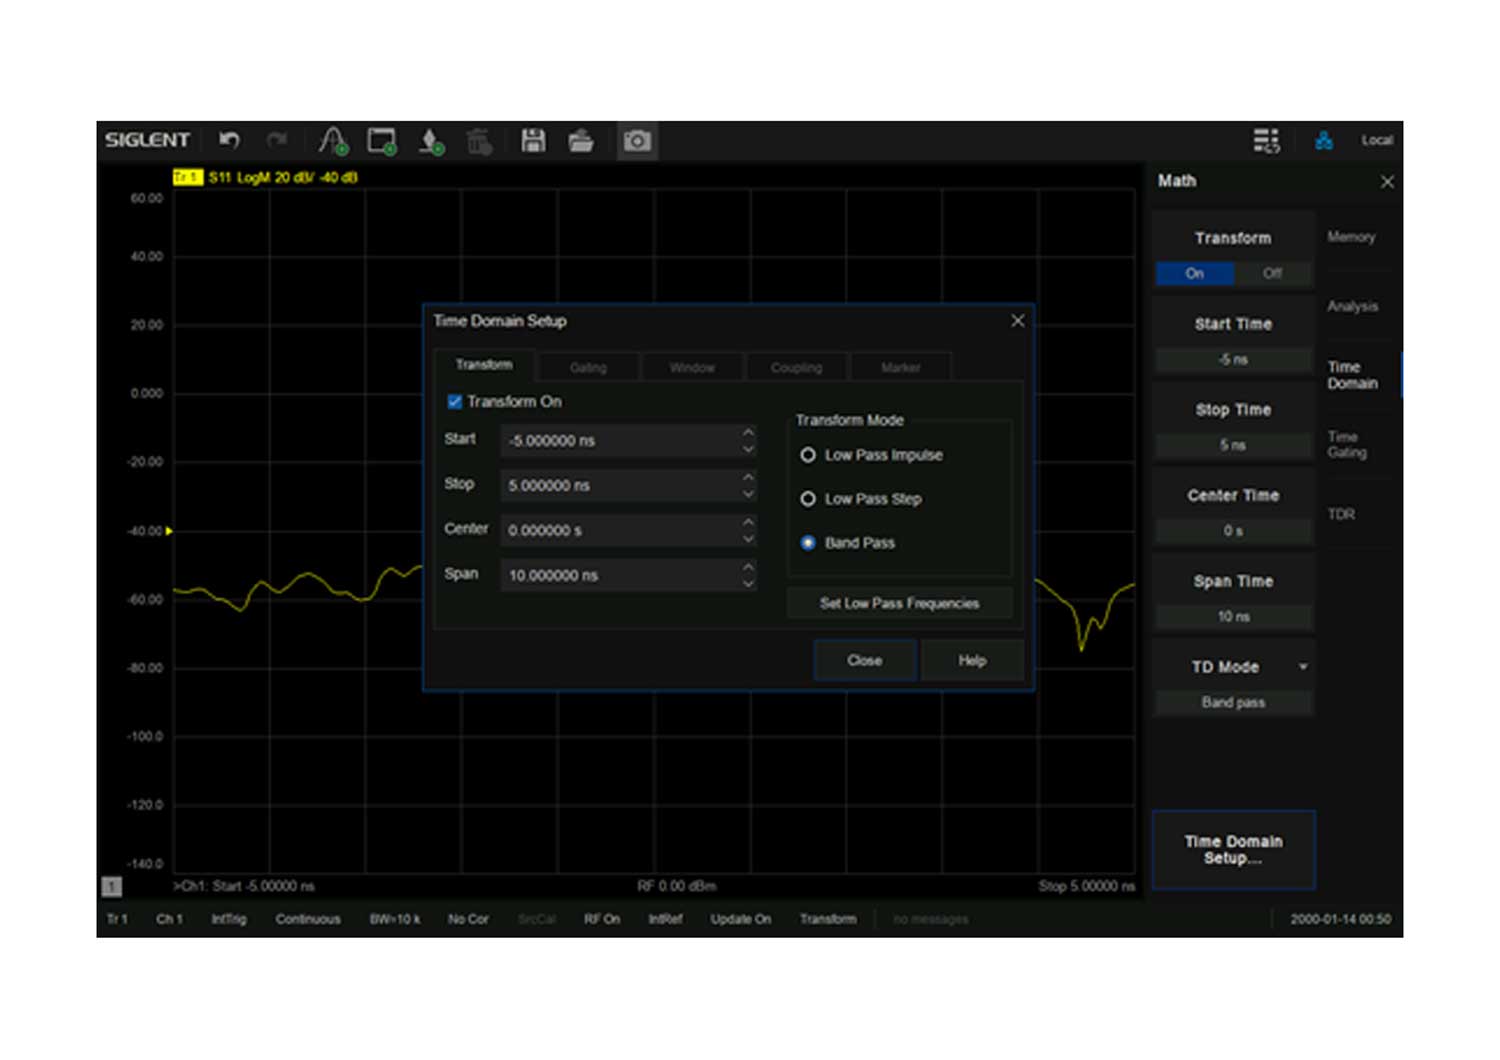
Task: Toggle Transform Off in the Math panel
Action: point(1272,273)
